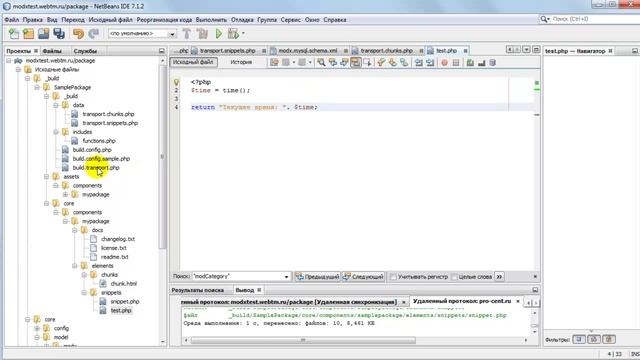Click the red Start Macro Recording icon

click(x=444, y=62)
